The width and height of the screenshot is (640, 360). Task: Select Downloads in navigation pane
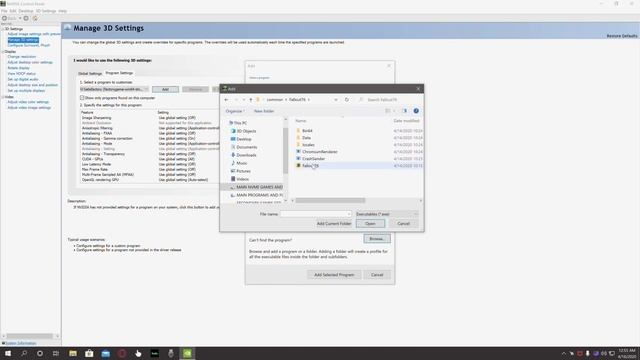(x=246, y=155)
